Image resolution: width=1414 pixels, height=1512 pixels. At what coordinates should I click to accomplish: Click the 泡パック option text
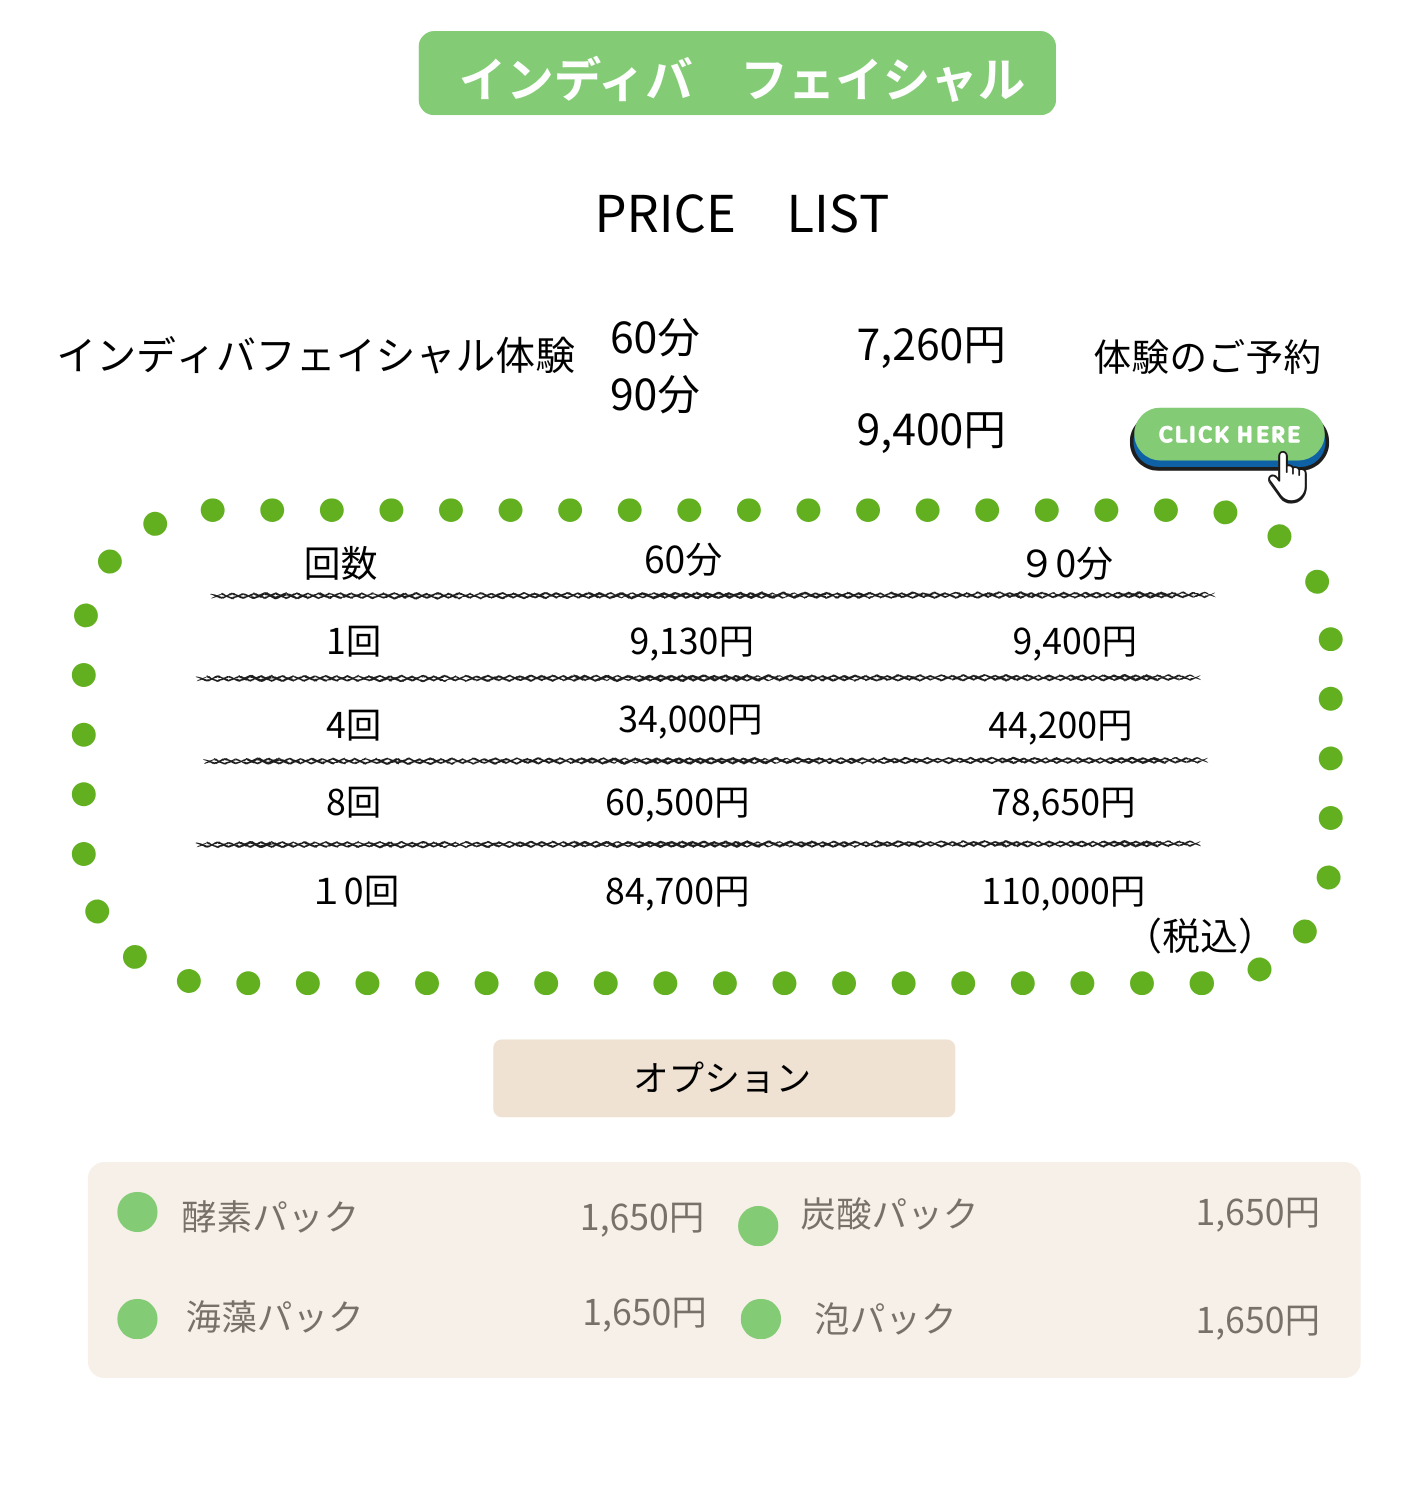click(x=885, y=1318)
